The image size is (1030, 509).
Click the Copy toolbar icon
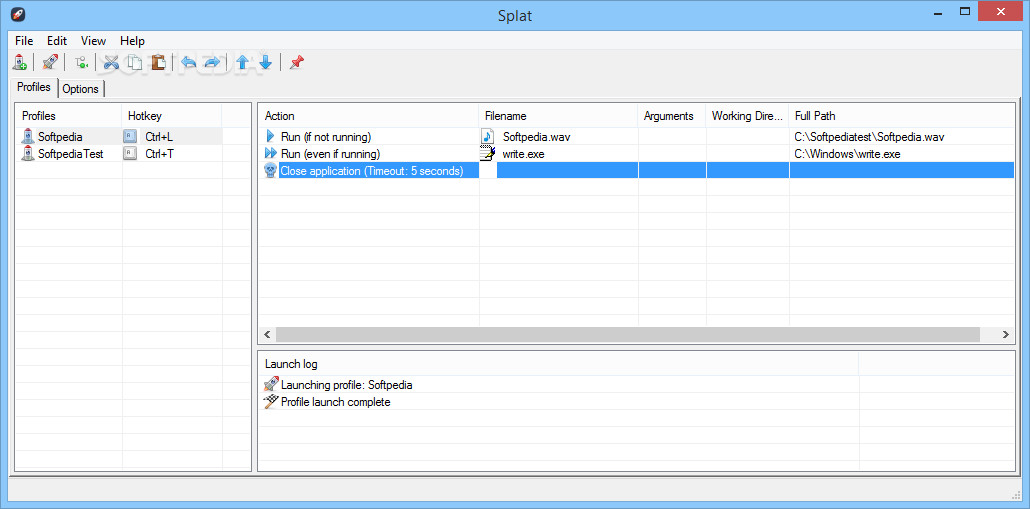135,62
